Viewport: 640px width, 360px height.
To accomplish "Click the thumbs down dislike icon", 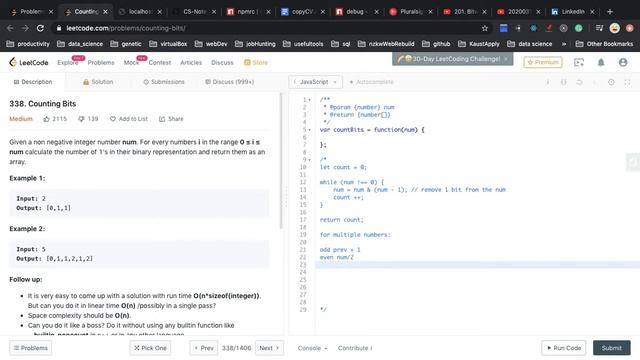I will (x=81, y=119).
